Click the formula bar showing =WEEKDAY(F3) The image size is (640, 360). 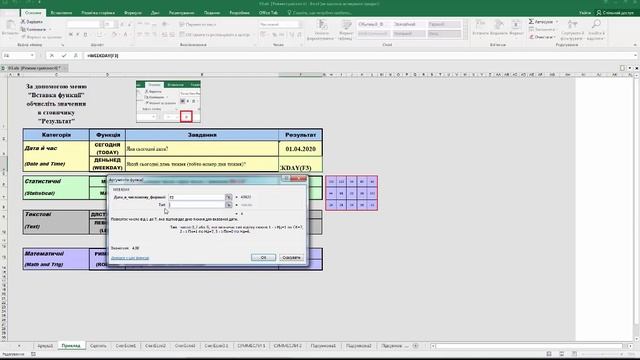click(x=359, y=56)
